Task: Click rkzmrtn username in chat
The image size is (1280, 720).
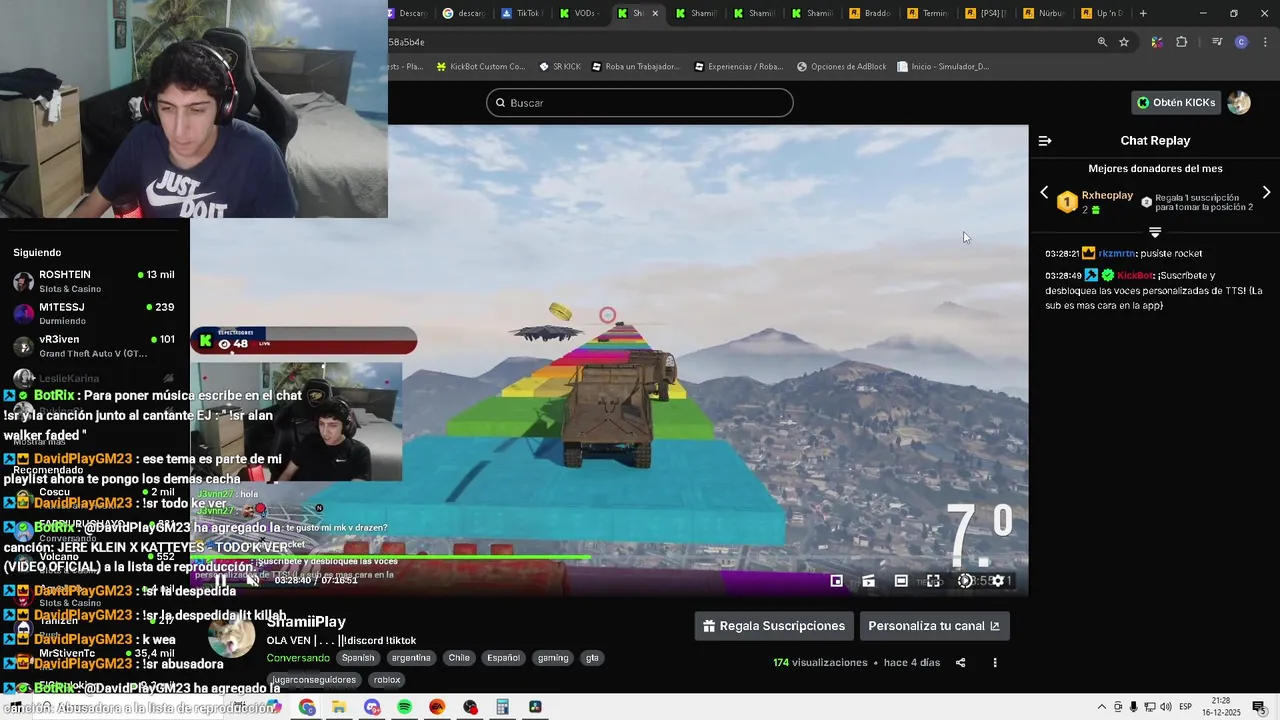Action: coord(1117,253)
